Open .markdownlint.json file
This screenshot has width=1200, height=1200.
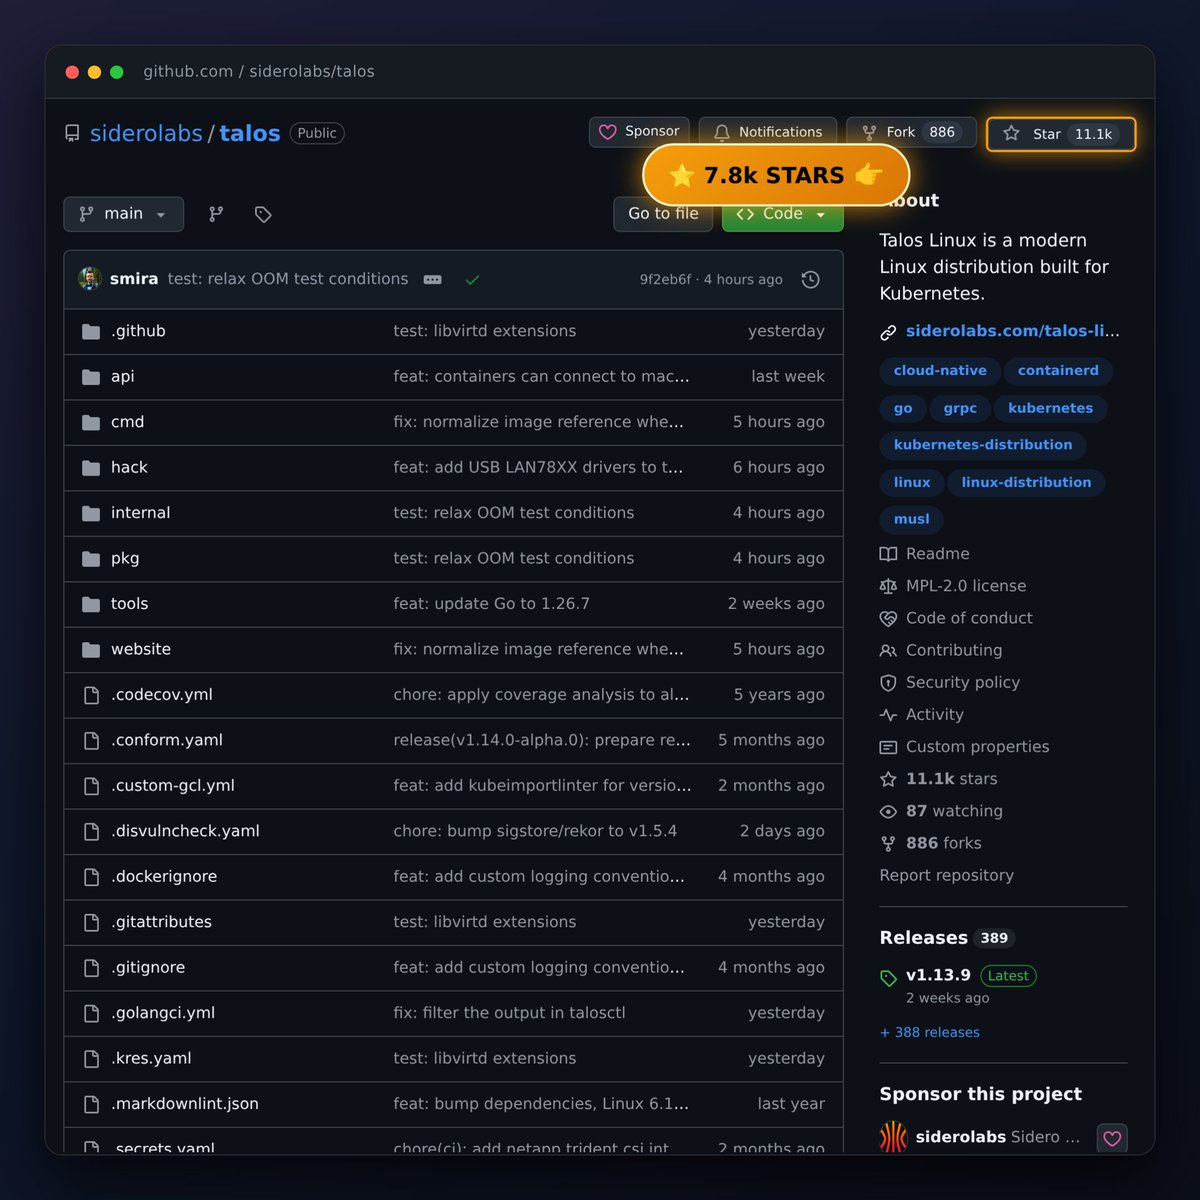pyautogui.click(x=185, y=1104)
